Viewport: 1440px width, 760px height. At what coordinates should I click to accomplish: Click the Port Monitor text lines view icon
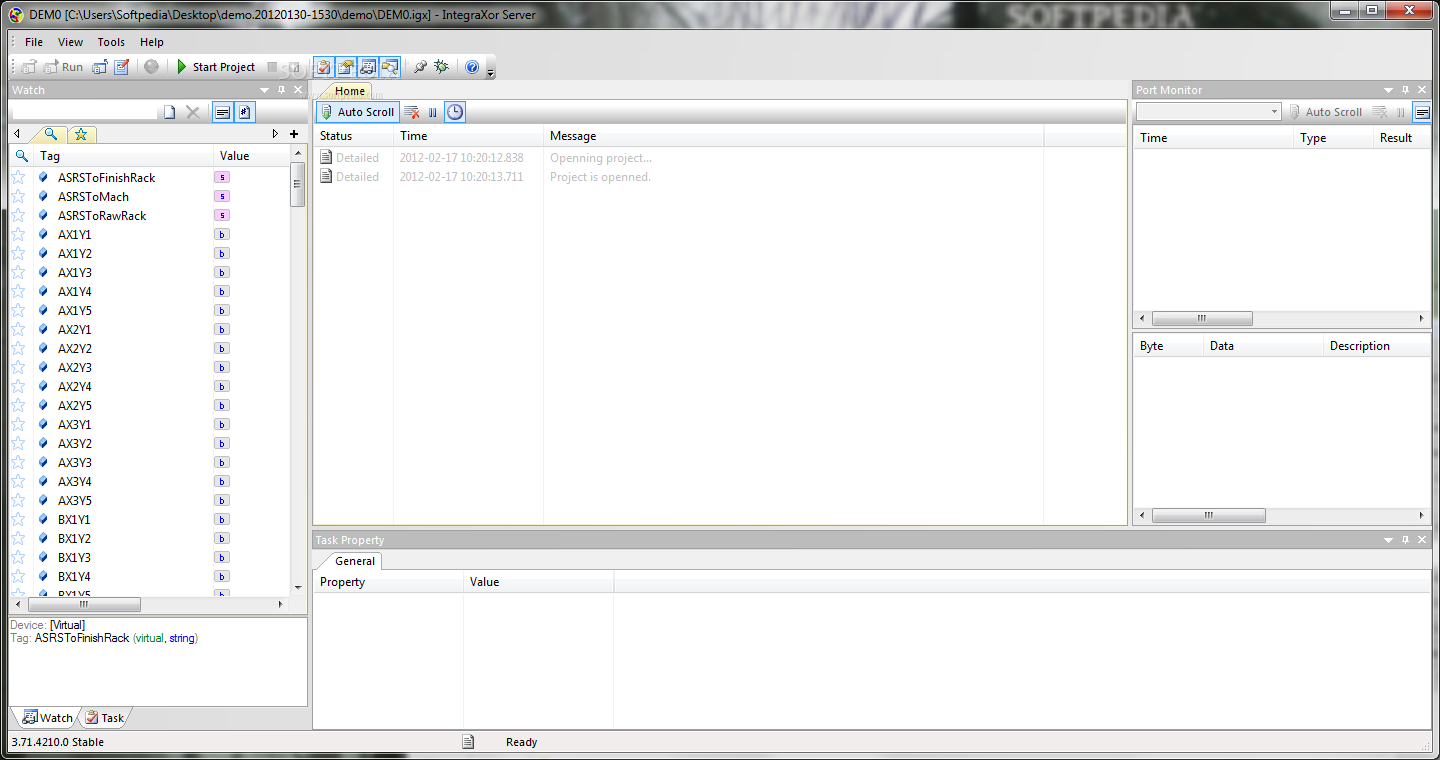pos(1421,112)
